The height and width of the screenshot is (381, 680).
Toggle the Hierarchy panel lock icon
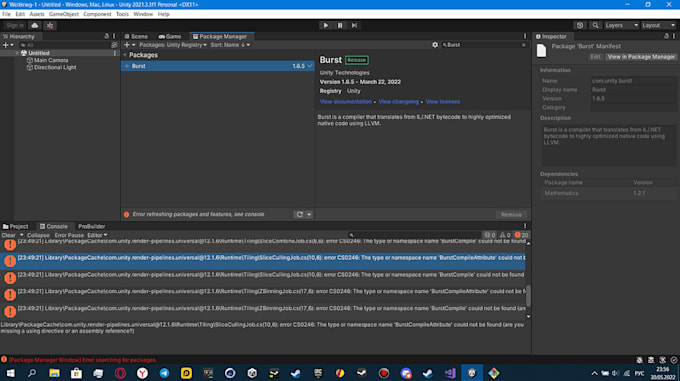tap(107, 36)
